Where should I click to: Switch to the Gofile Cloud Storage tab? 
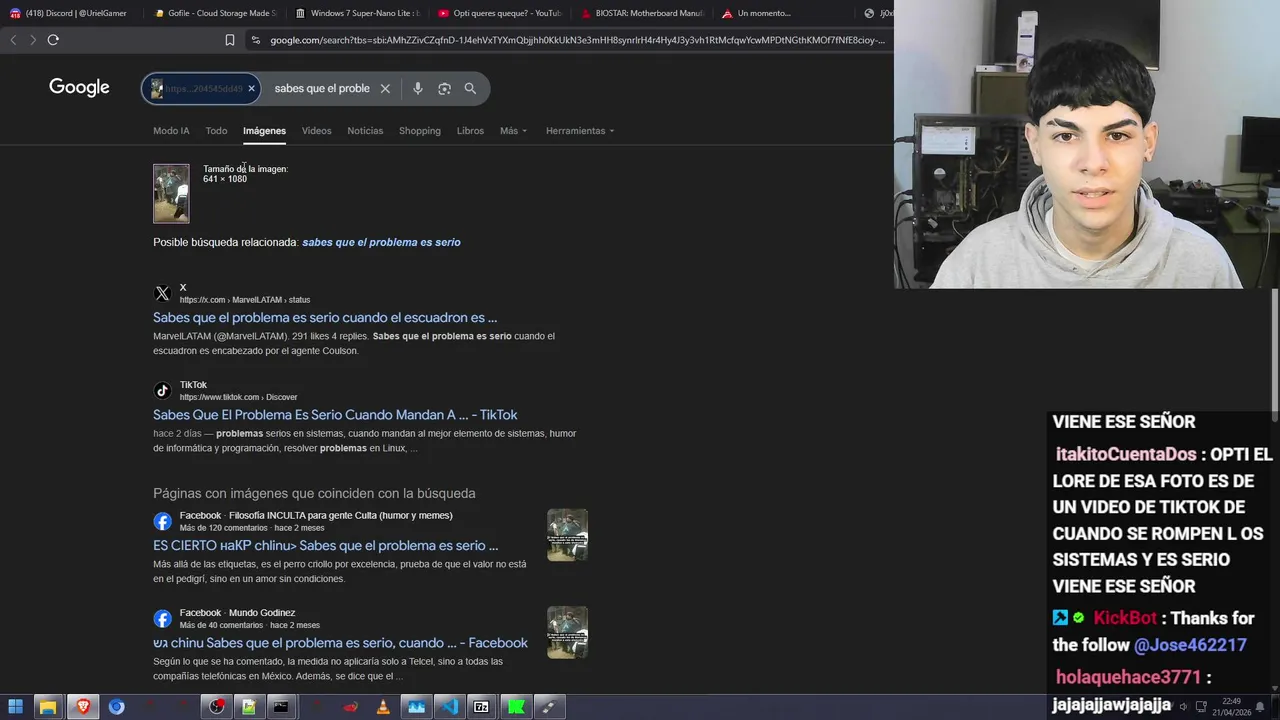pos(215,13)
